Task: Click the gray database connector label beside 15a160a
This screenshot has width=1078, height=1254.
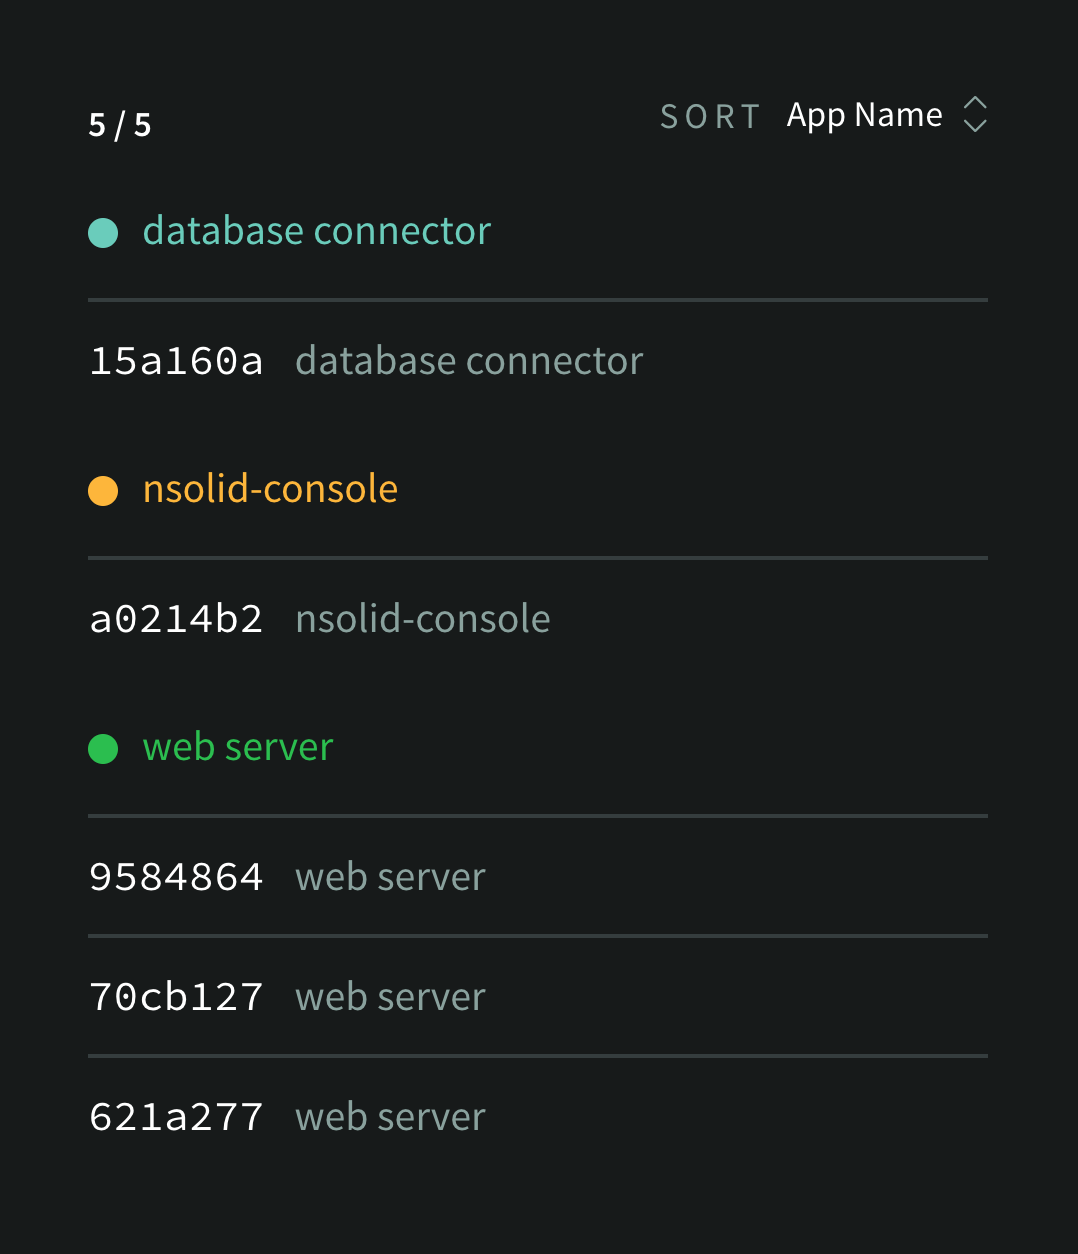Action: [469, 362]
